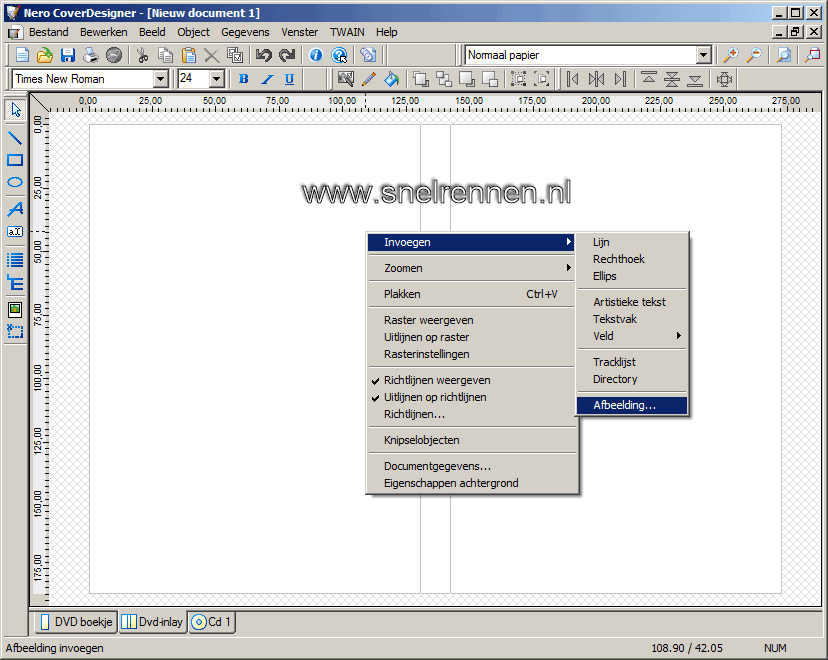Open the Bewerken menu

(104, 32)
